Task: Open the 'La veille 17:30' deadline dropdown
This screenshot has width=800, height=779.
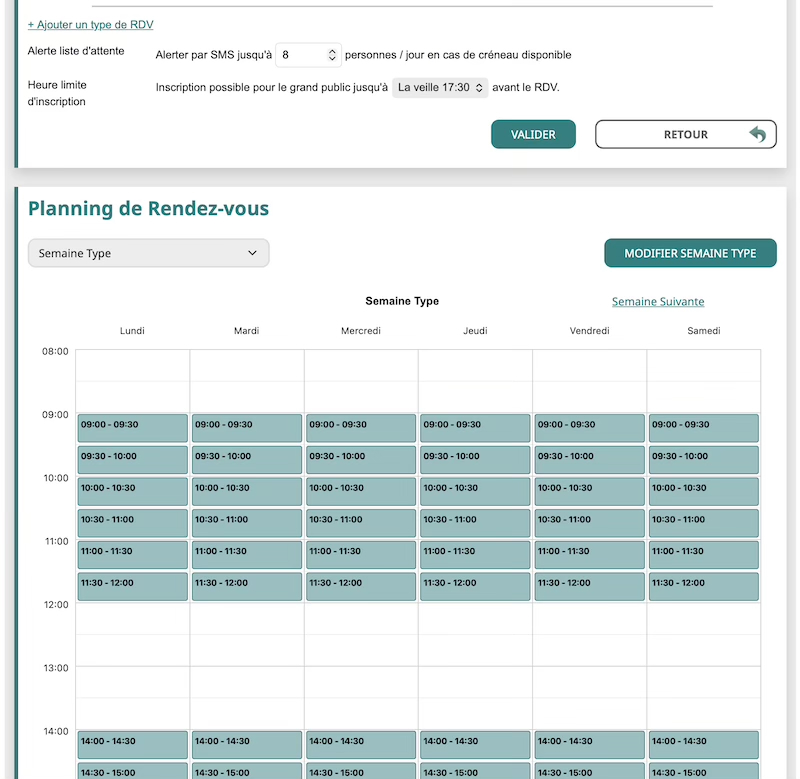Action: pos(440,87)
